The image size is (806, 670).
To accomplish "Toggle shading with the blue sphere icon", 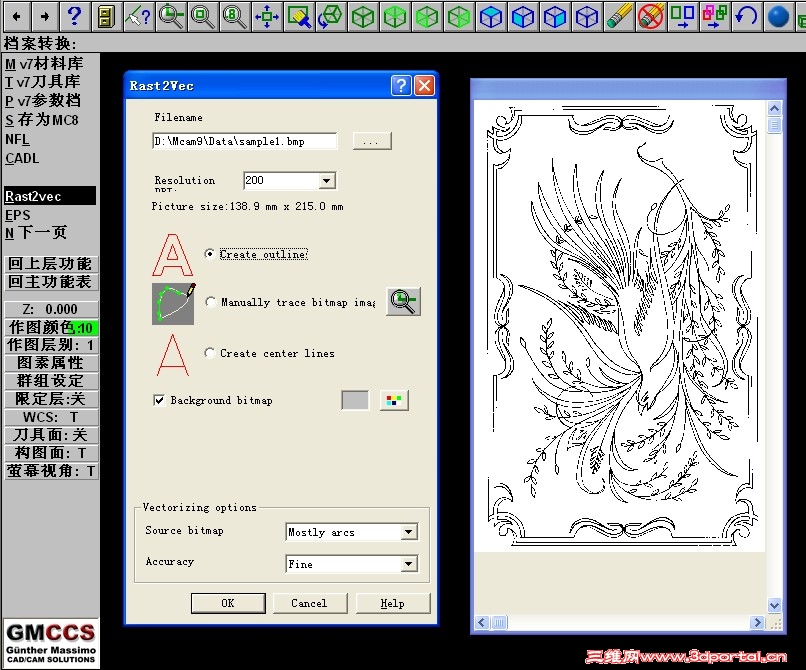I will (x=778, y=16).
